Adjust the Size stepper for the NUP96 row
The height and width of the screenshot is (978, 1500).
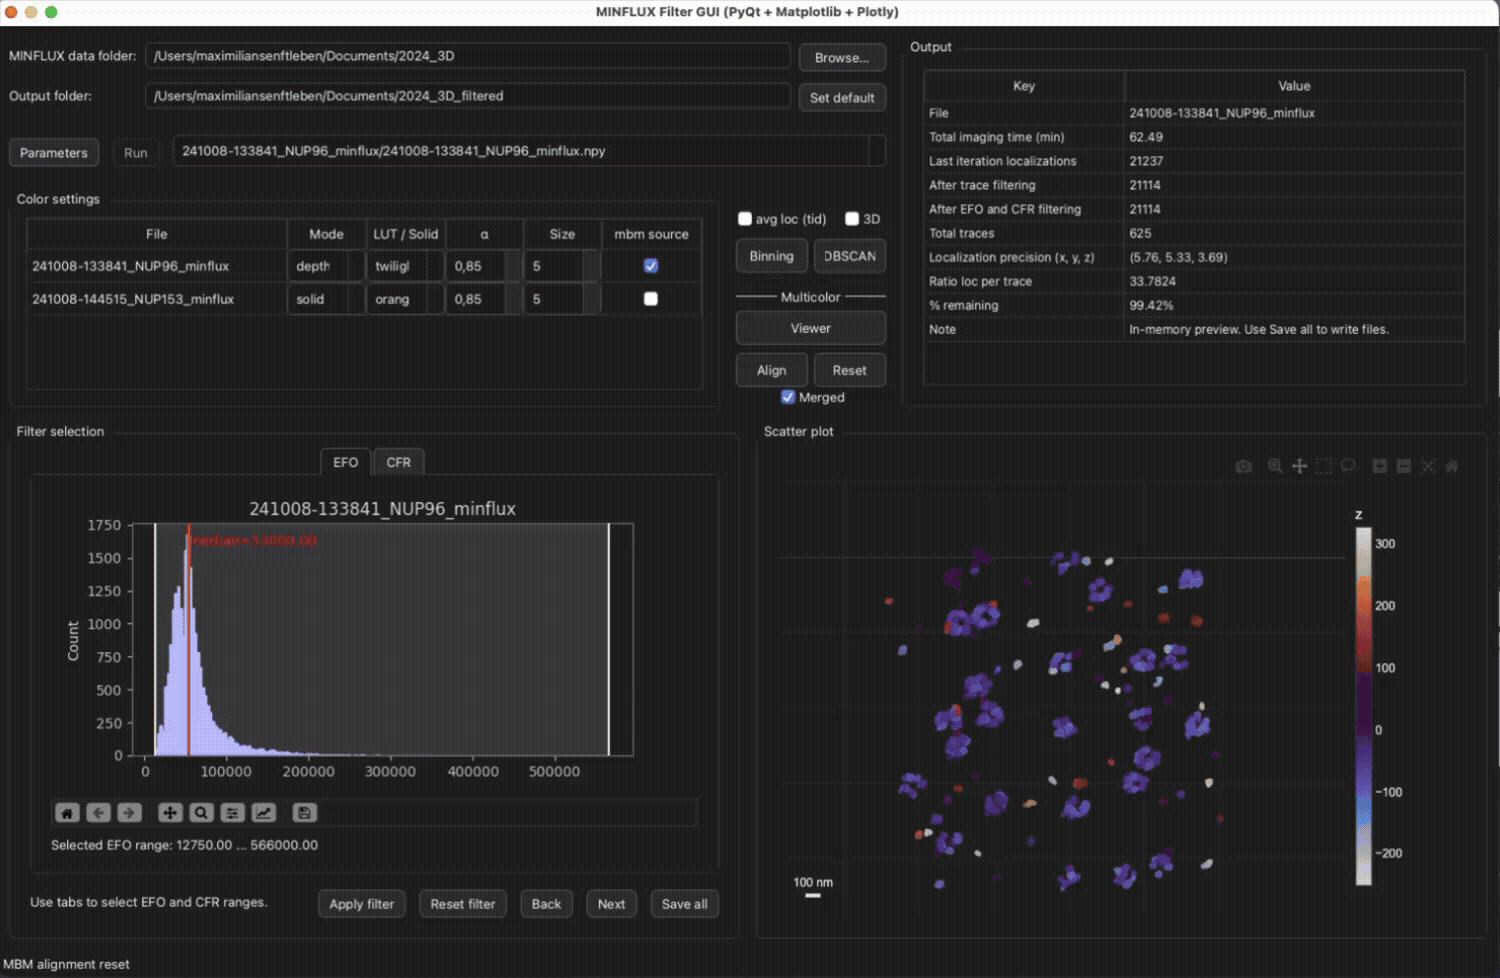point(591,266)
